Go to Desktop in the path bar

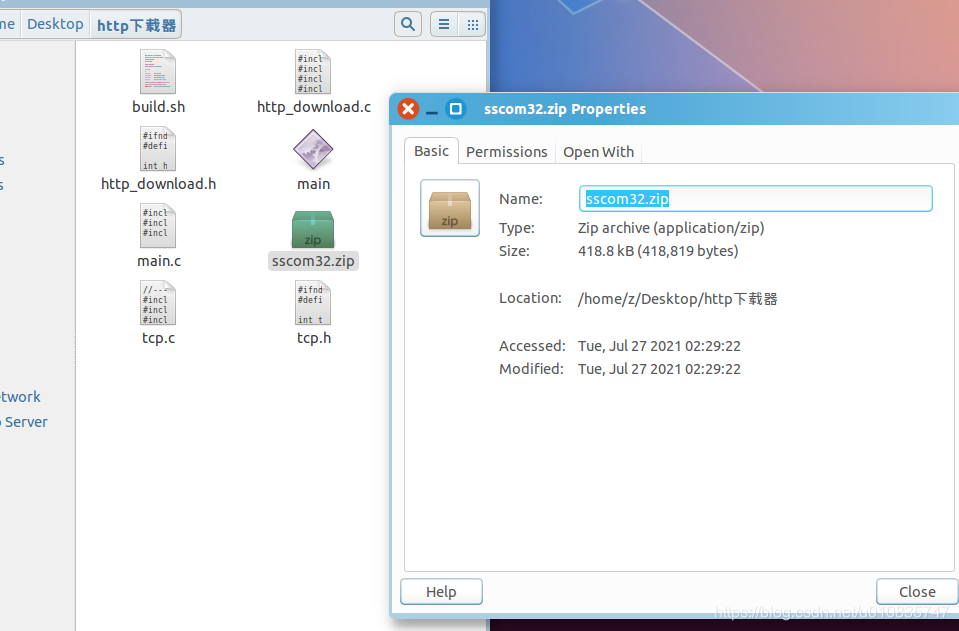(55, 24)
